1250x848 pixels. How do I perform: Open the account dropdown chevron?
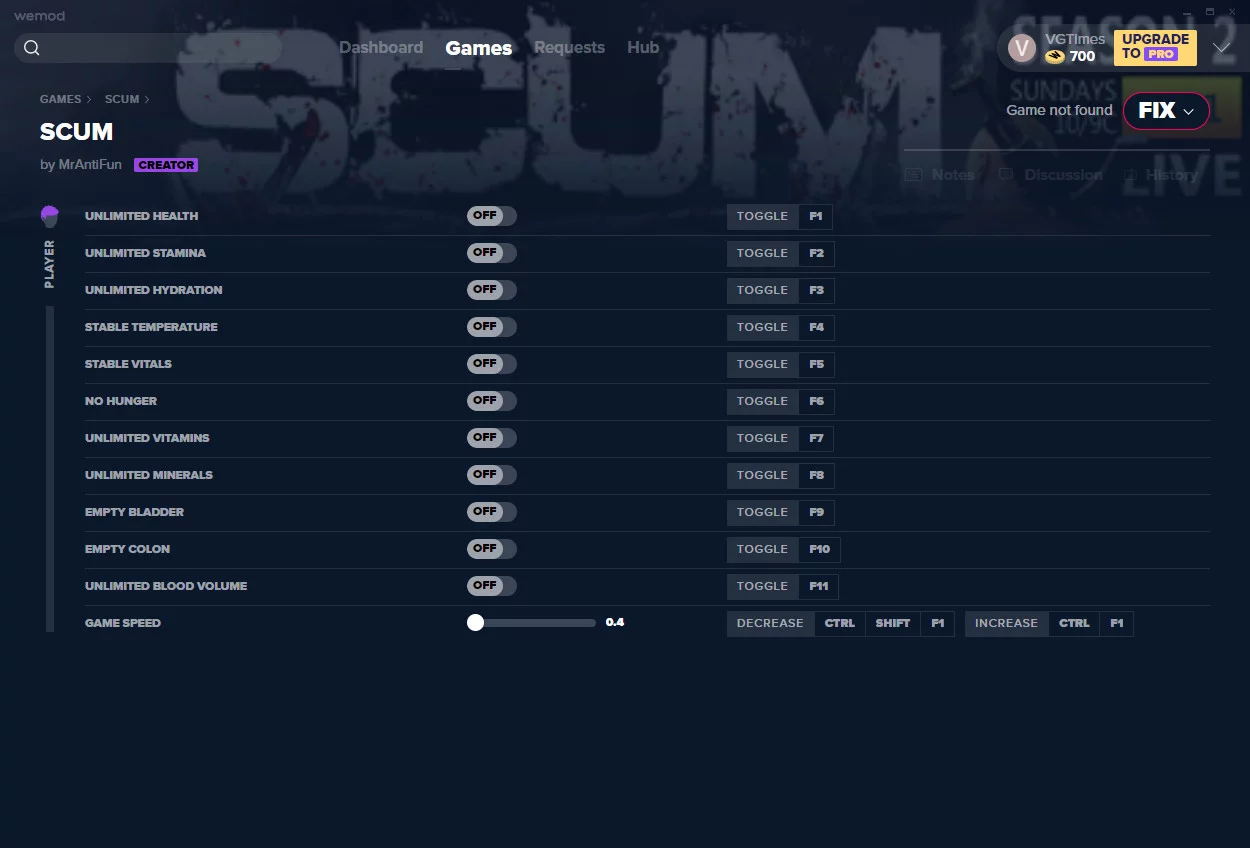point(1221,48)
